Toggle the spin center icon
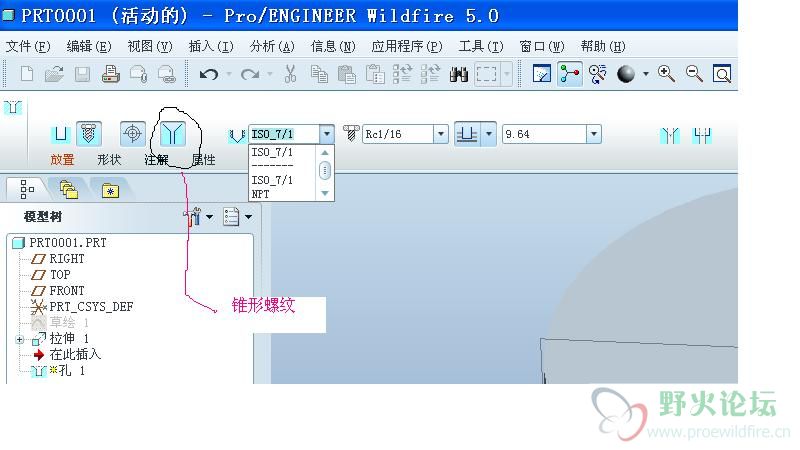Viewport: 800px width, 450px height. tap(570, 74)
